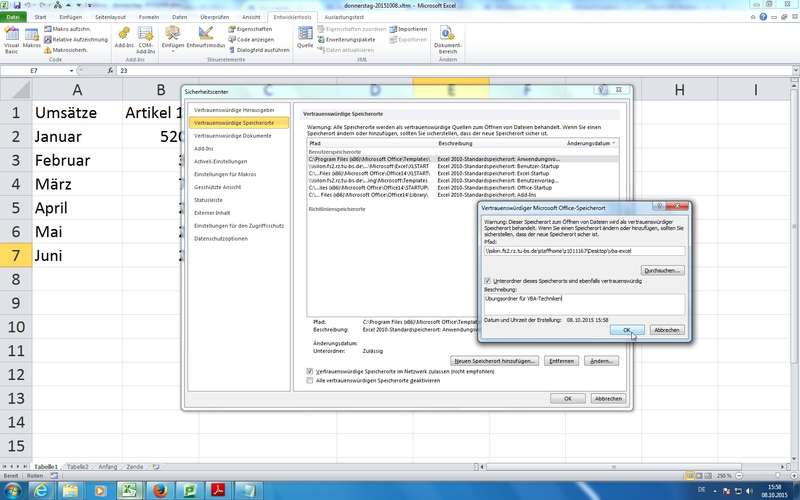Switch to the Tabelle2 sheet tab
The width and height of the screenshot is (800, 500).
point(78,467)
